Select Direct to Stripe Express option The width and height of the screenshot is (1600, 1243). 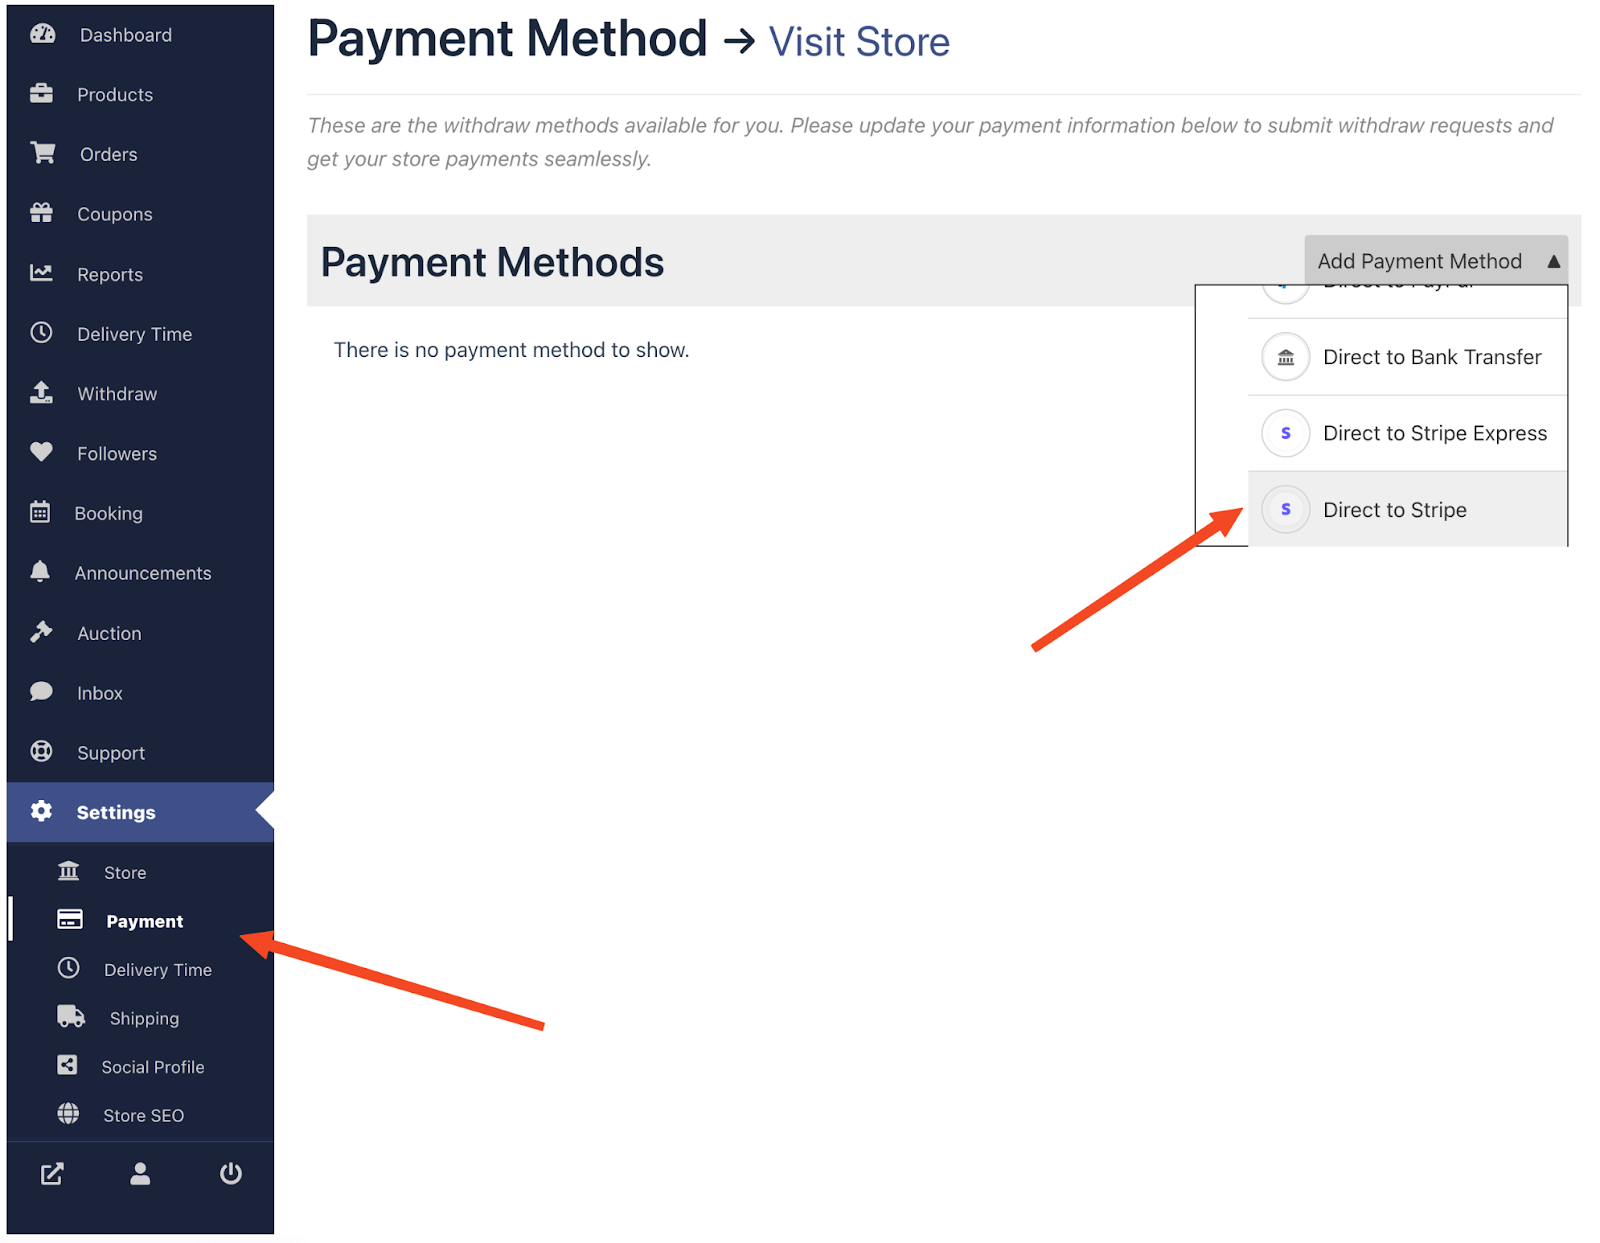click(x=1434, y=433)
